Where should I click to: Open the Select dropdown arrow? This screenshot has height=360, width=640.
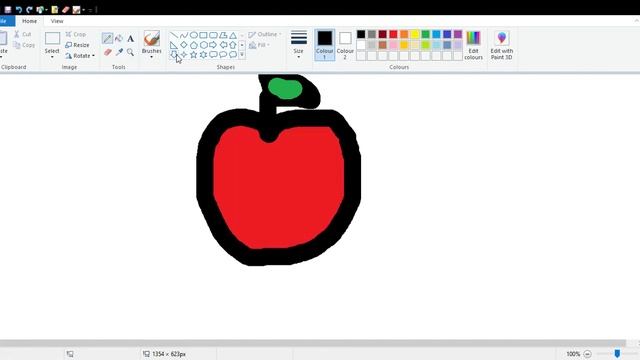point(52,57)
